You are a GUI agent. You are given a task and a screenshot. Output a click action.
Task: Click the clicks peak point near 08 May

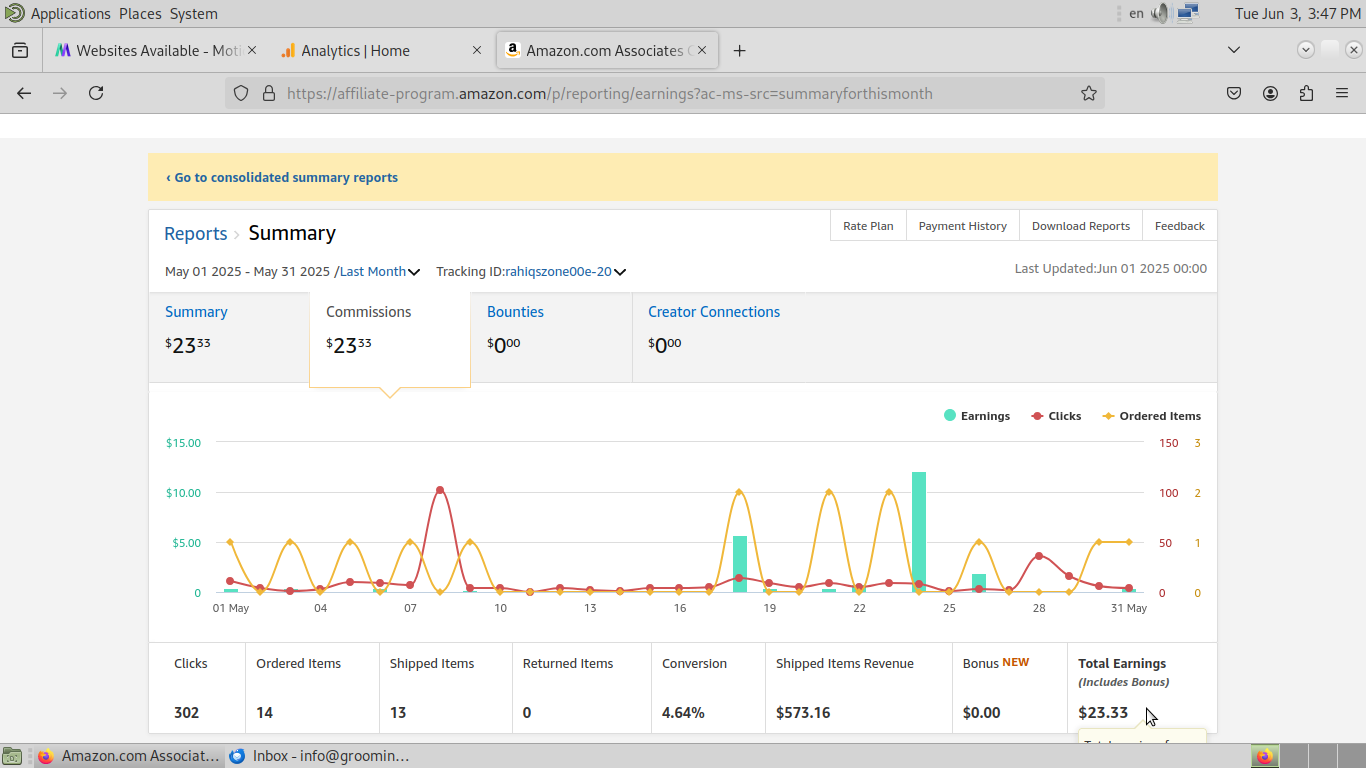click(440, 490)
